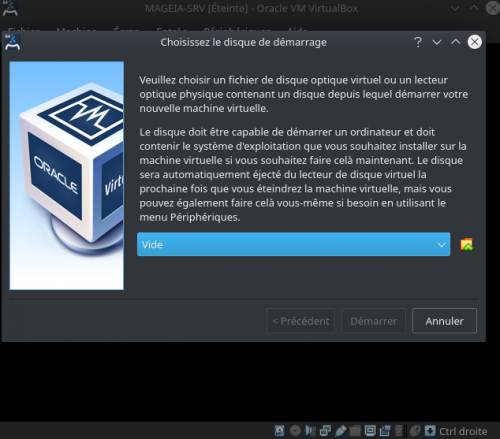This screenshot has width=500, height=439.
Task: Click the mouse integration status bar icon
Action: coord(415,431)
